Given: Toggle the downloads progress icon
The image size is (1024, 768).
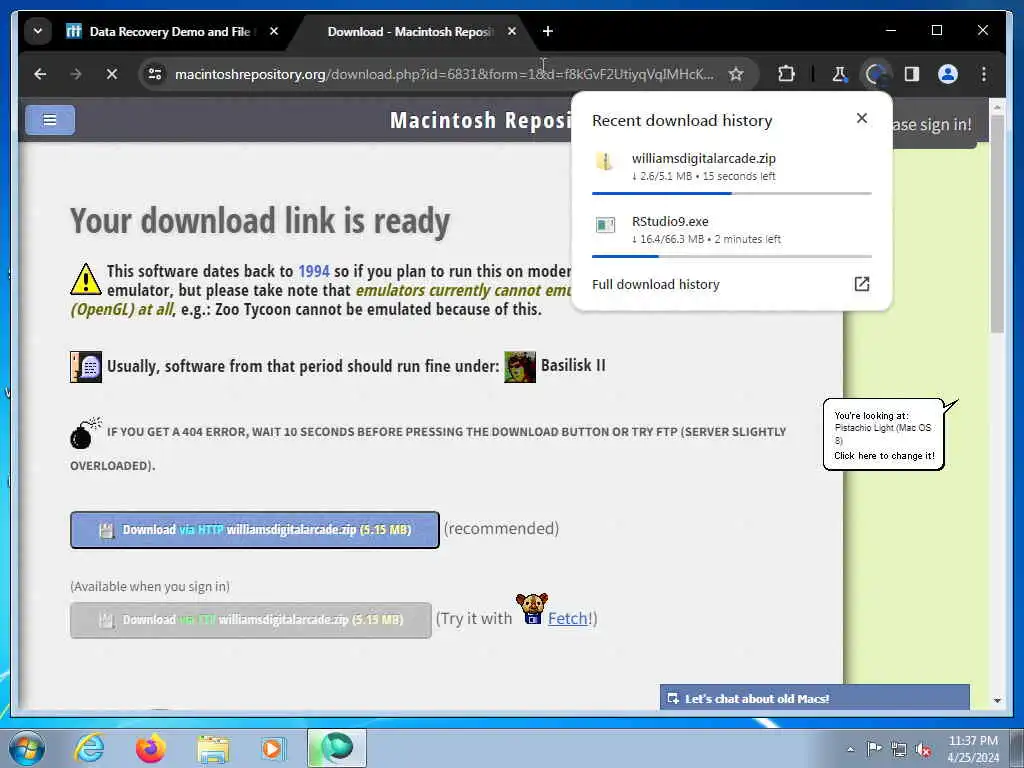Looking at the screenshot, I should click(x=876, y=74).
